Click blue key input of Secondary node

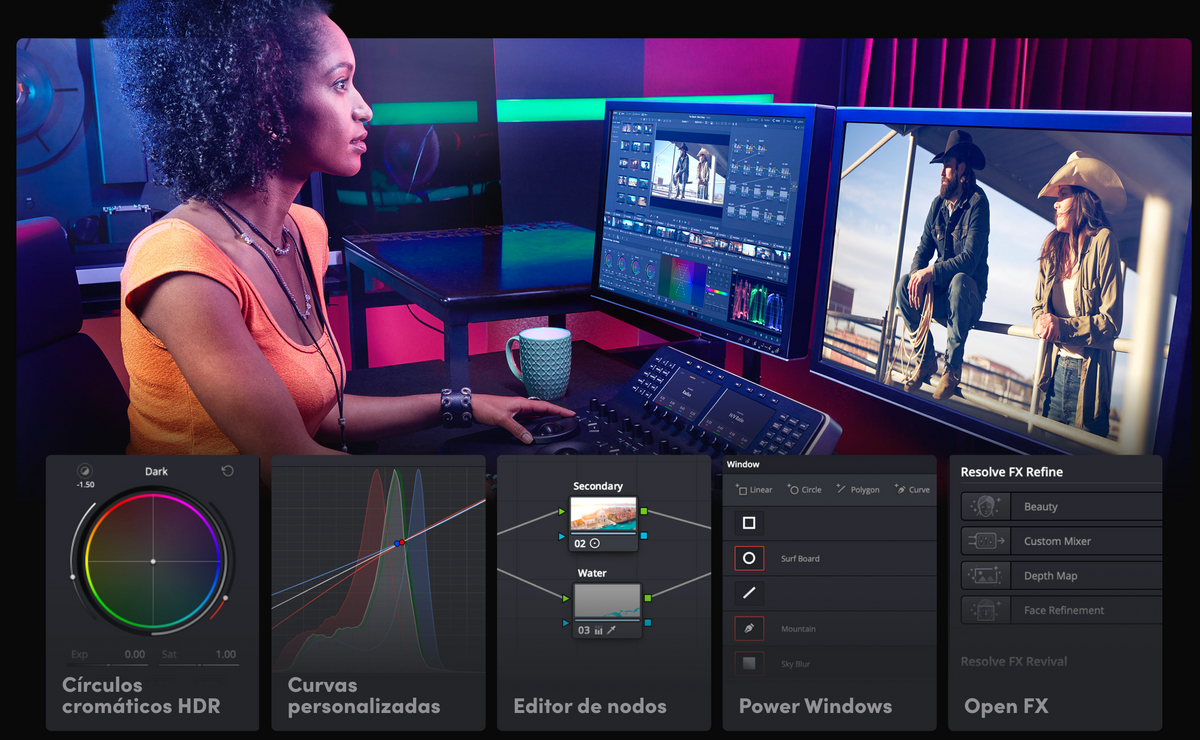coord(563,536)
